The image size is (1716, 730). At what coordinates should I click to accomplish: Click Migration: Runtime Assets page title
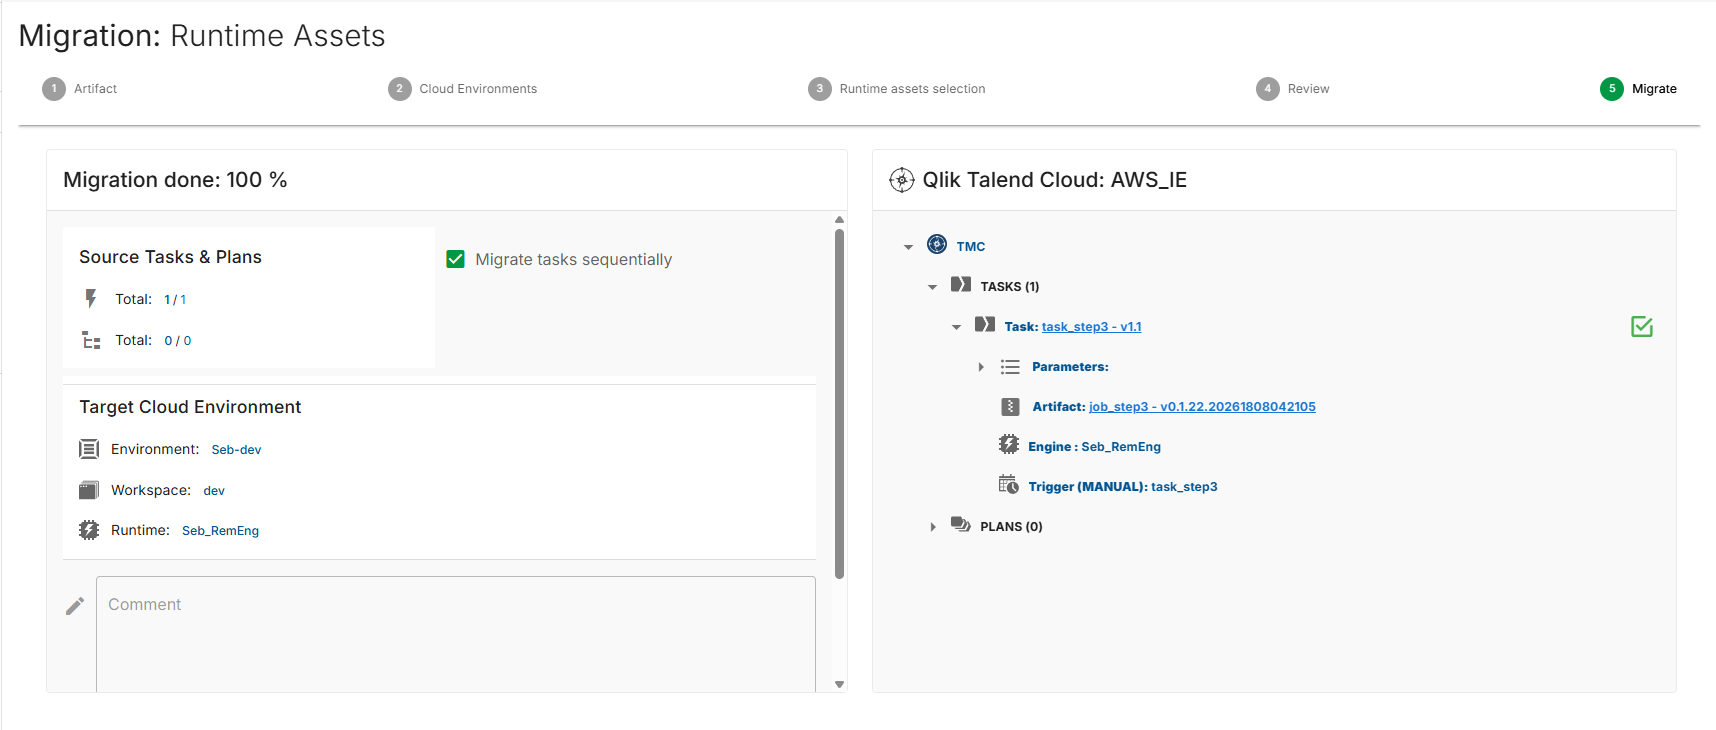(x=202, y=36)
